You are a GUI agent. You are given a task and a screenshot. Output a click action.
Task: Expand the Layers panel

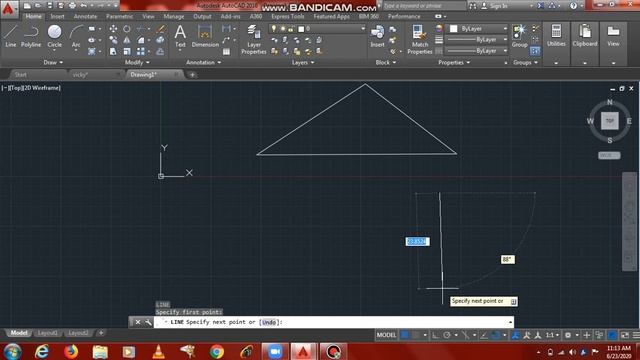click(x=303, y=62)
